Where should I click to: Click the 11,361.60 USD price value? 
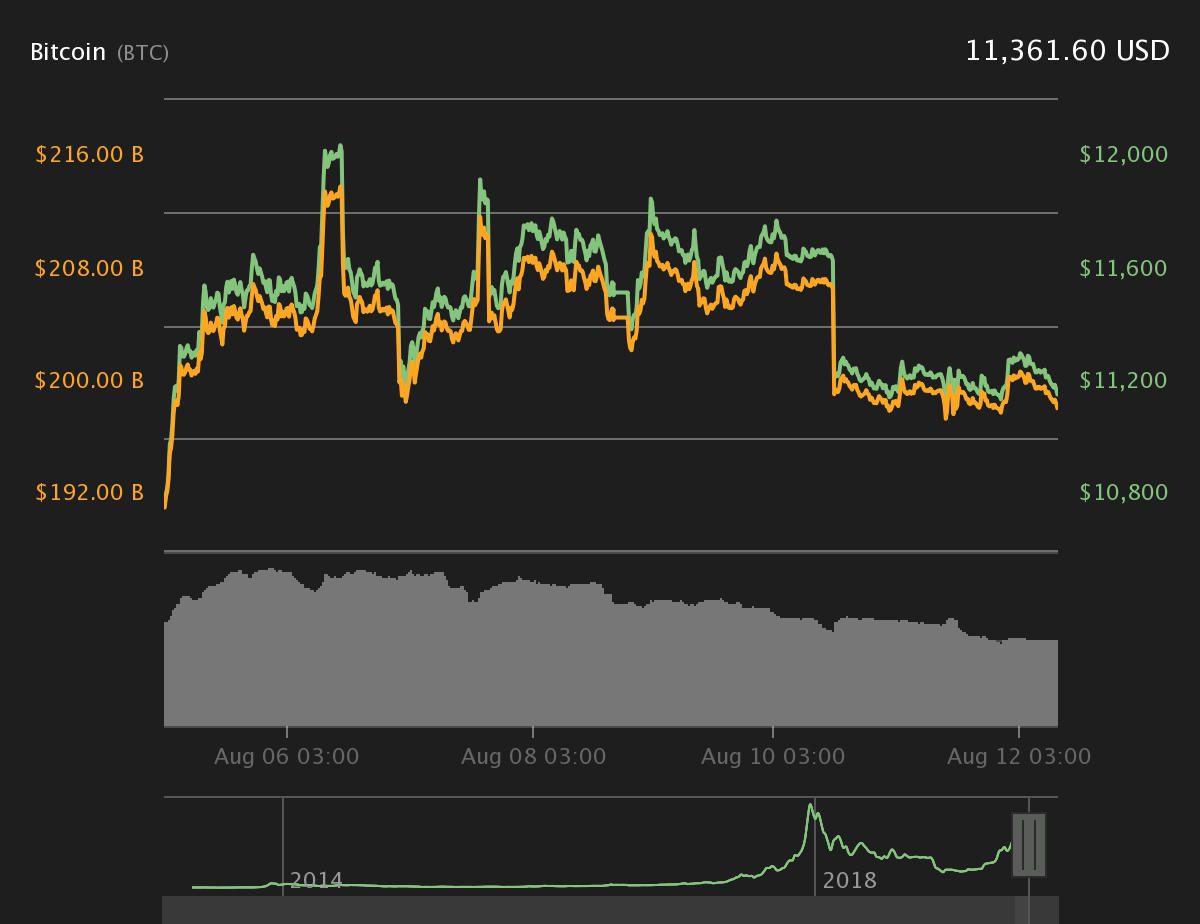point(1067,51)
